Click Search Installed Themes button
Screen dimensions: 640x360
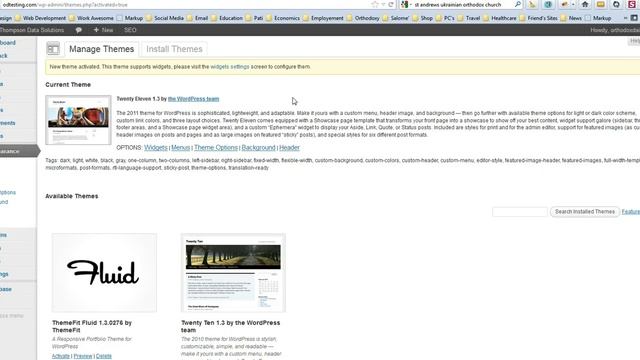point(584,212)
